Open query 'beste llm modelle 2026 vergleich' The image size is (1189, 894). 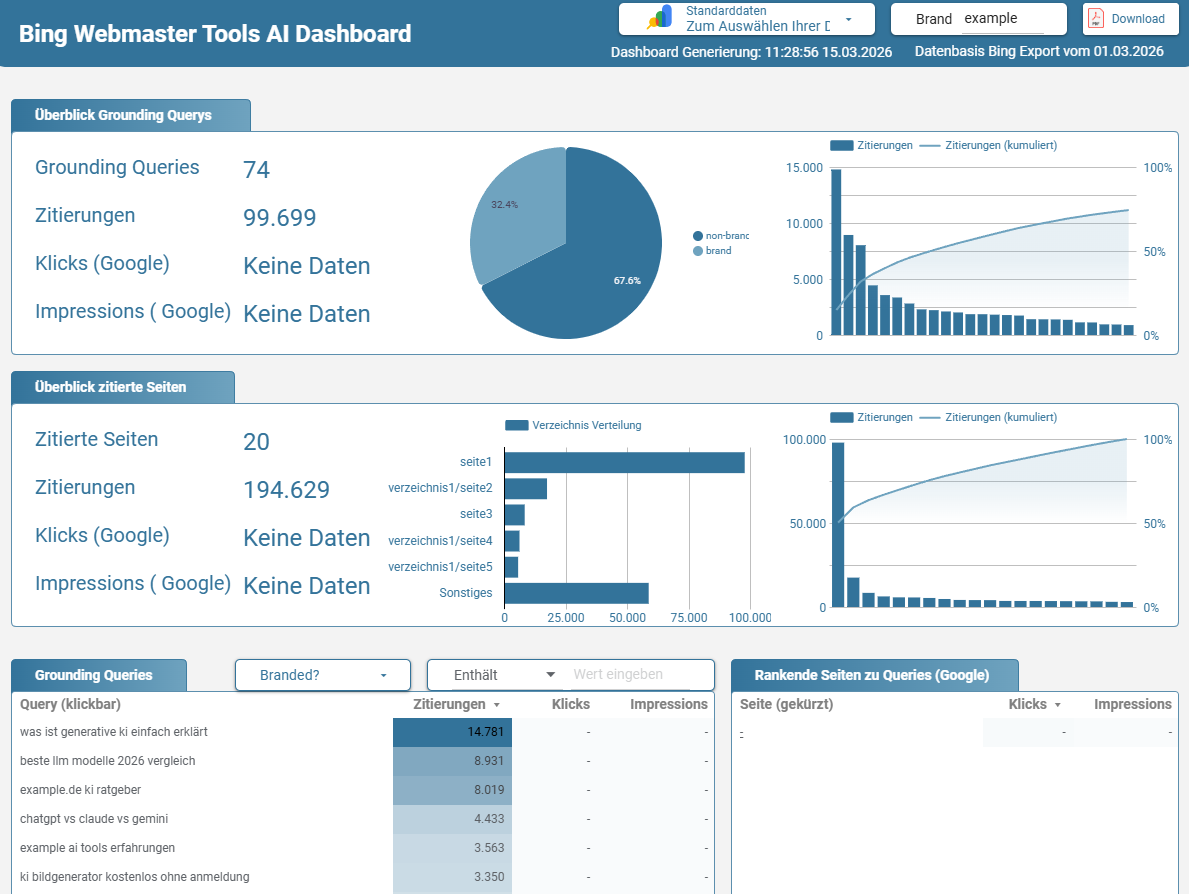click(x=108, y=761)
